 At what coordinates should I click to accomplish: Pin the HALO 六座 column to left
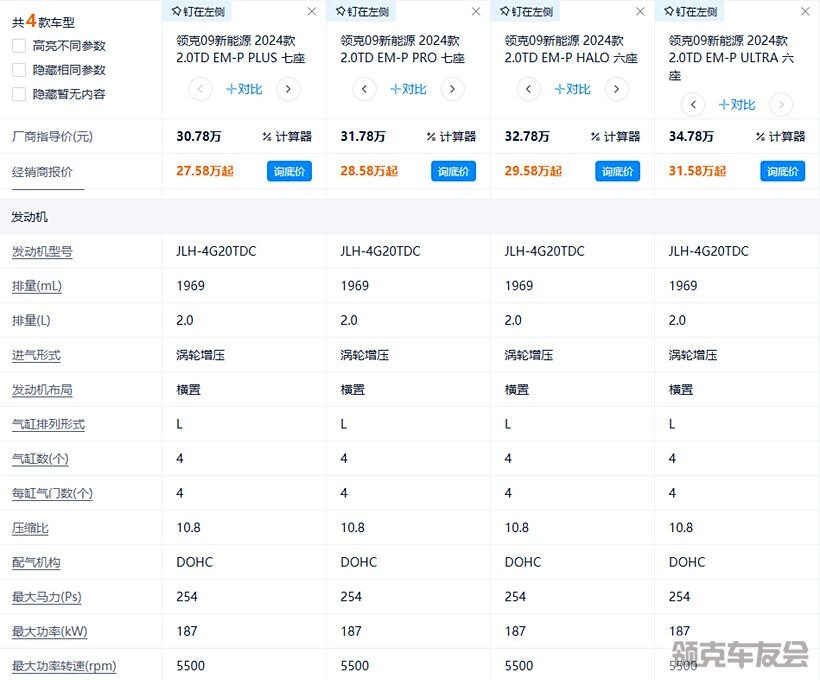tap(527, 12)
